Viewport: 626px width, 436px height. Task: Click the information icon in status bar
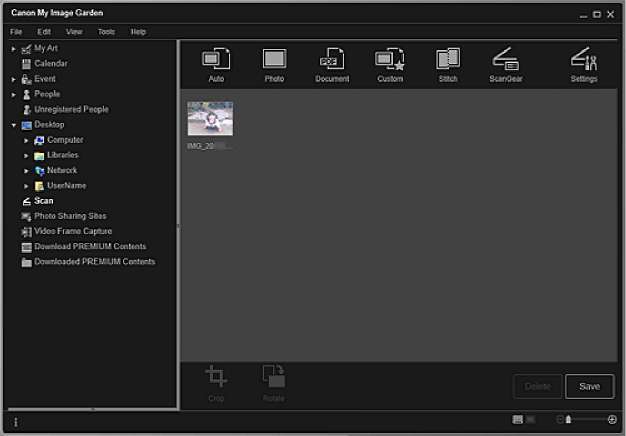[x=15, y=423]
